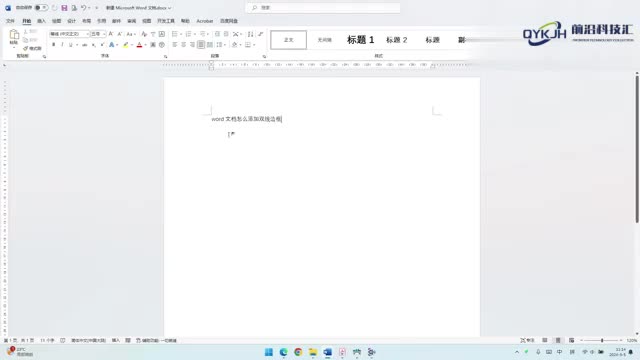Sort the selected text
Viewport: 640px width, 360px height.
pyautogui.click(x=251, y=34)
